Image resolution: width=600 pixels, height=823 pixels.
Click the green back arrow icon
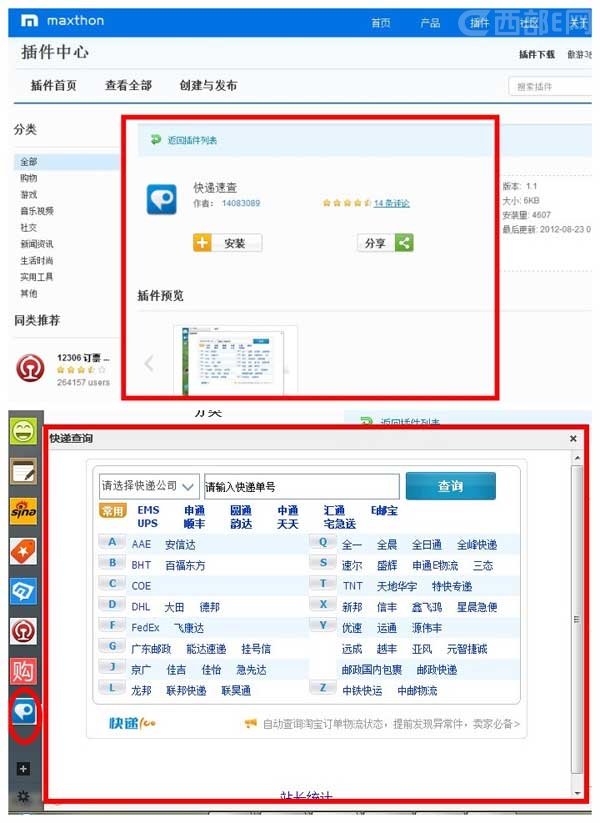point(156,140)
